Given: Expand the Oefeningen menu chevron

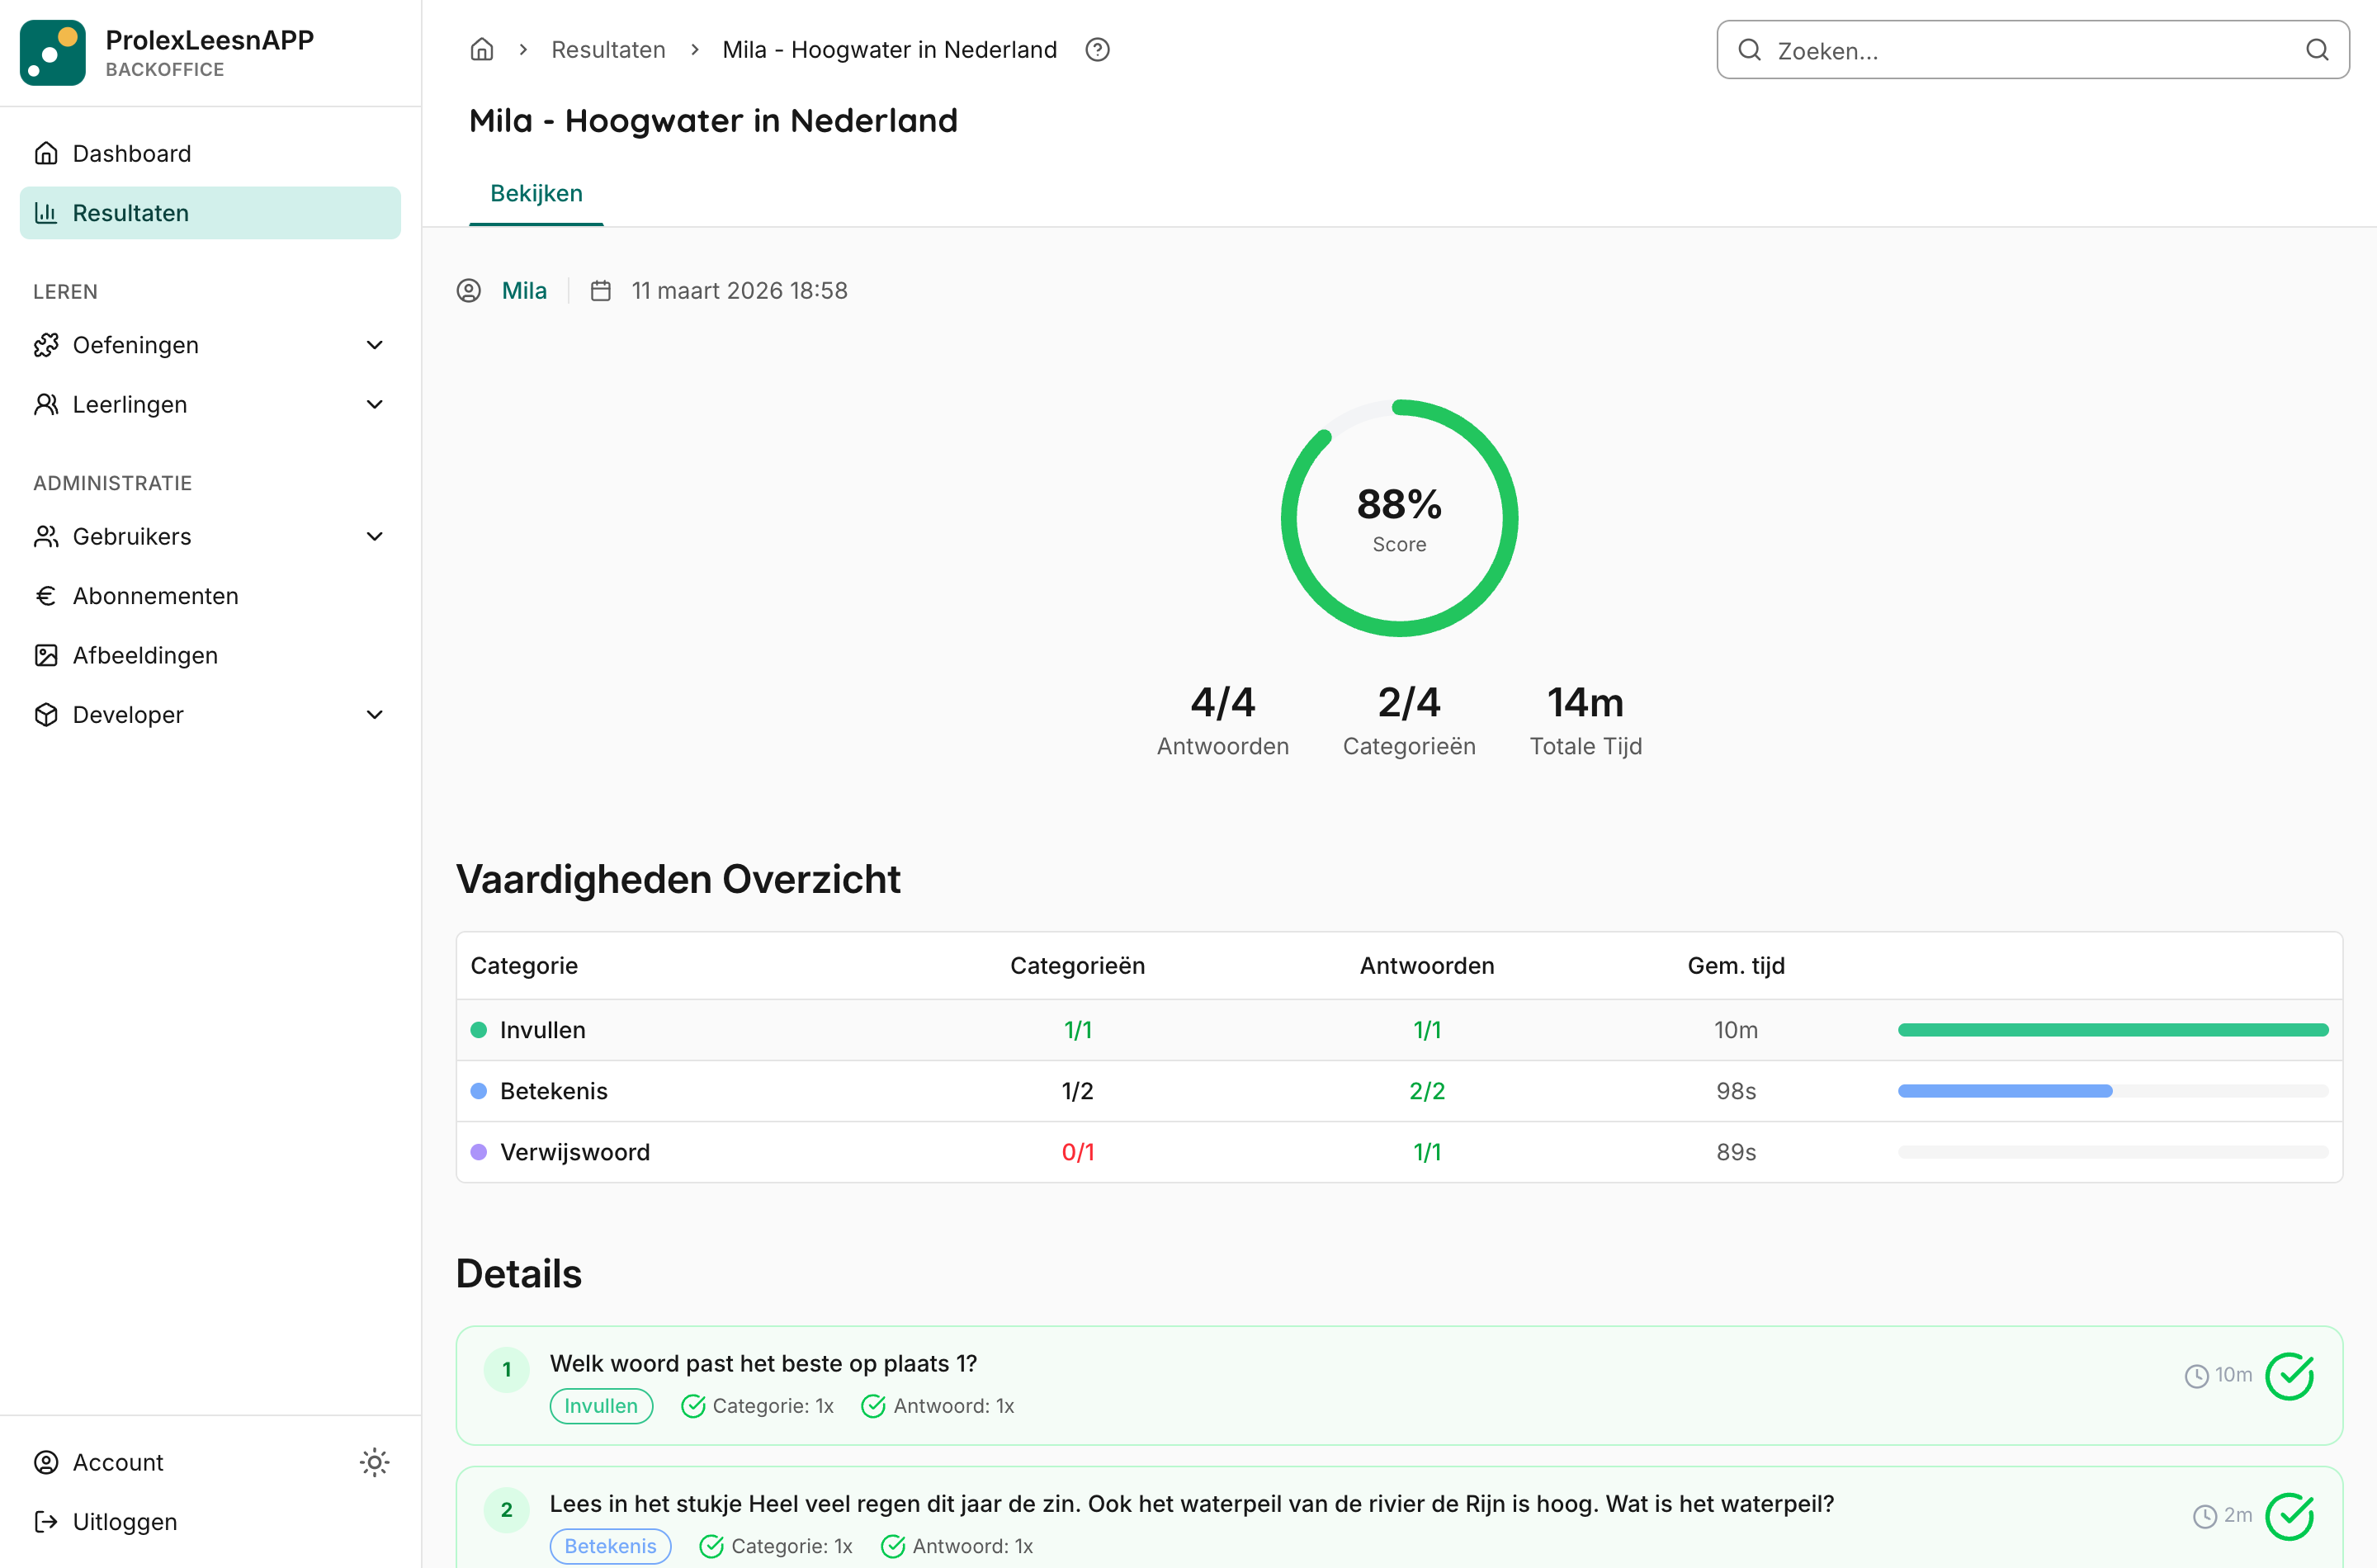Looking at the screenshot, I should click(375, 345).
